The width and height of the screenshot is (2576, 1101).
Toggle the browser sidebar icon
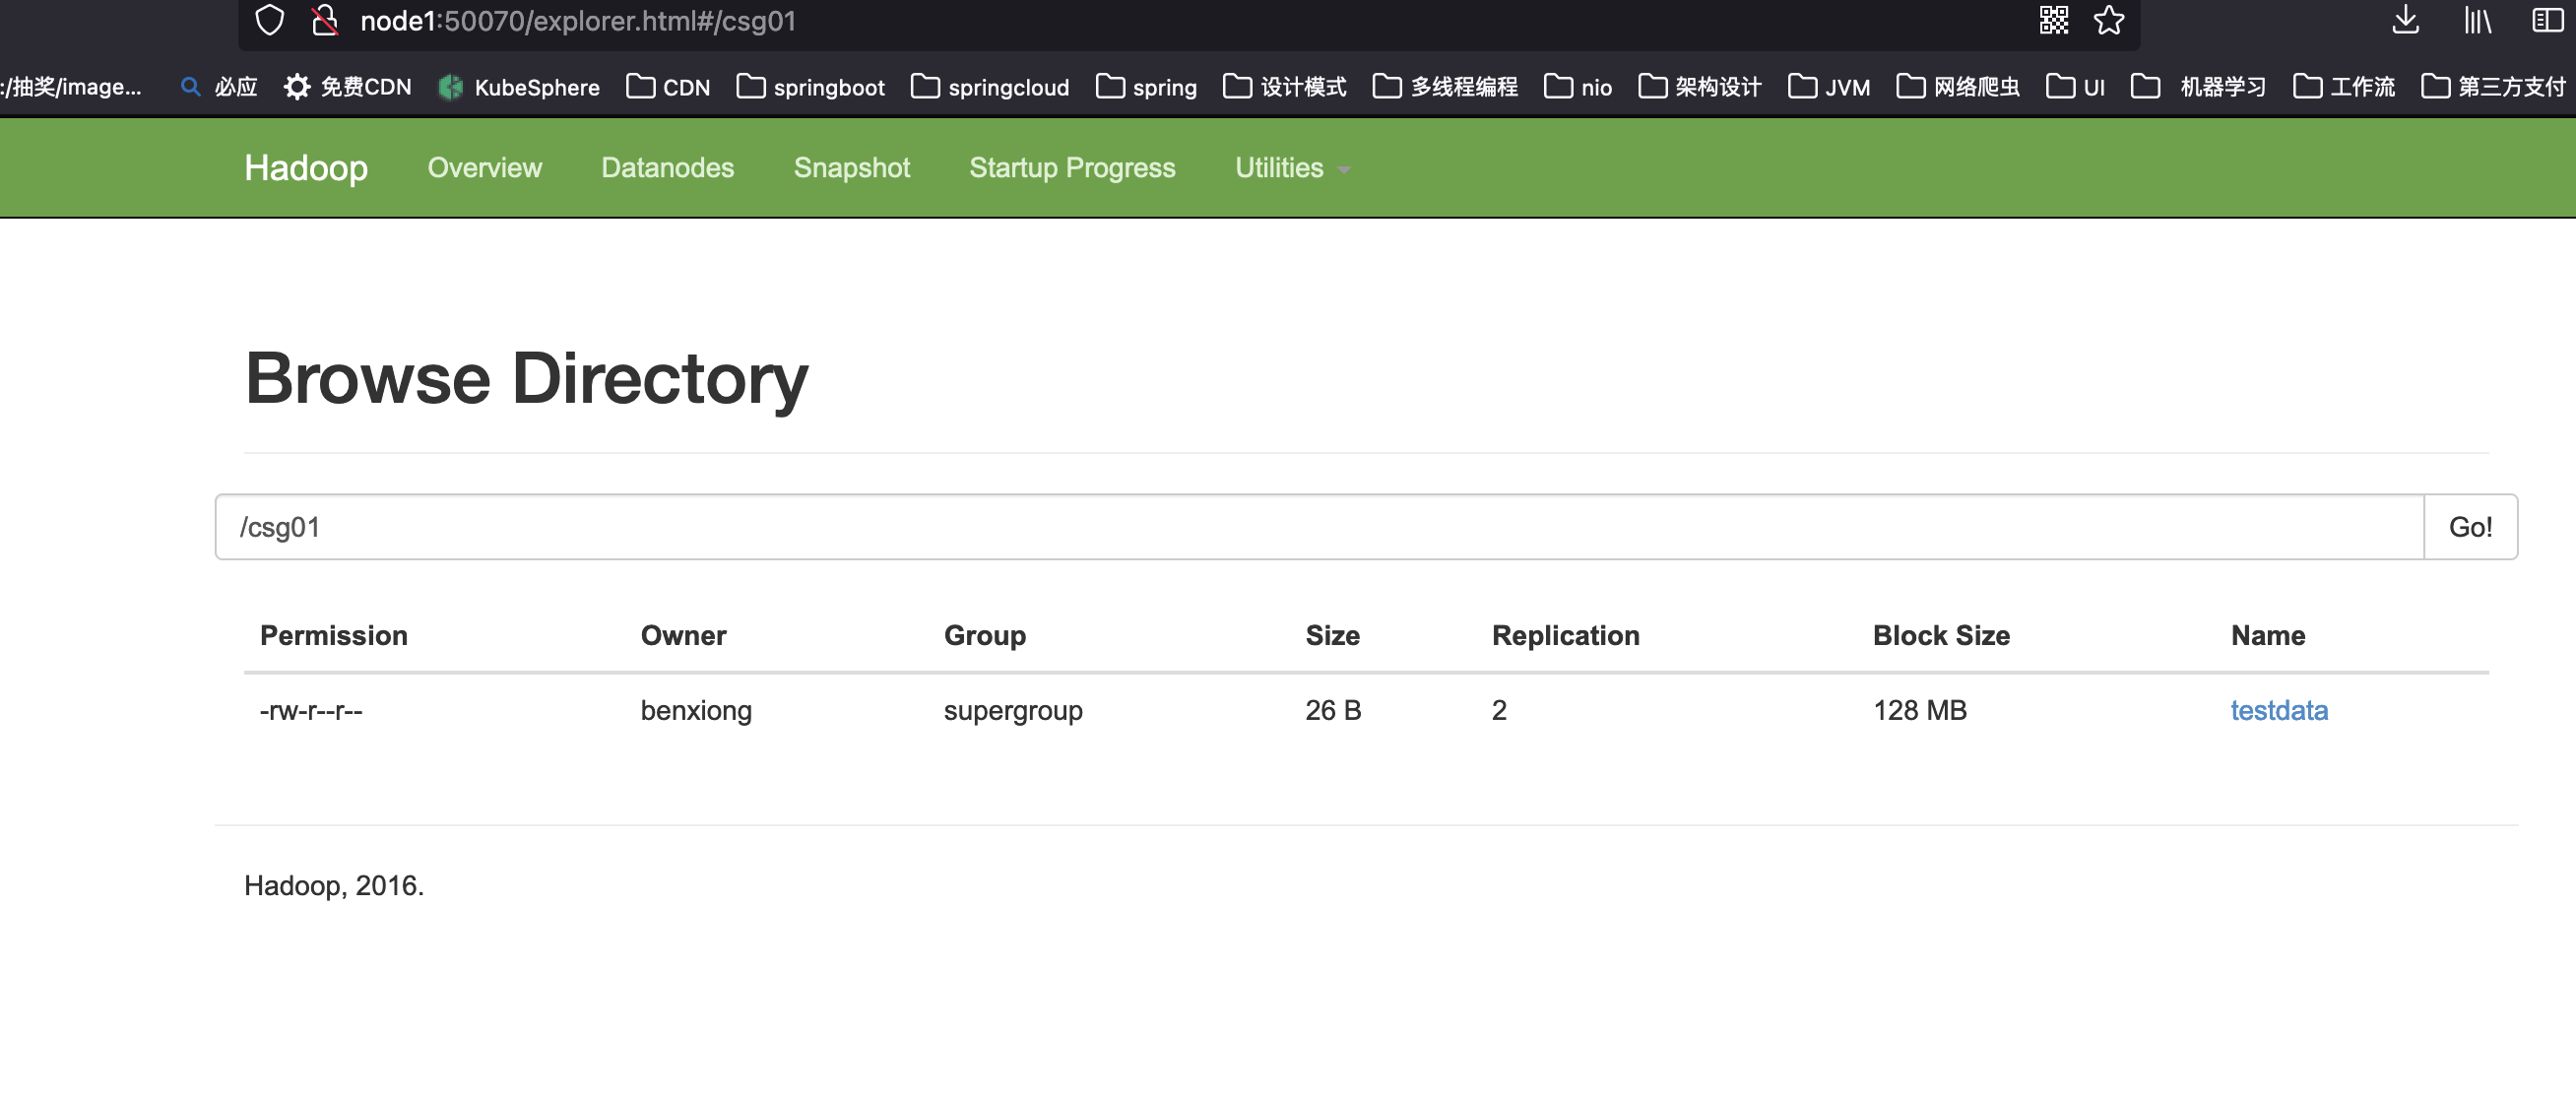2547,20
